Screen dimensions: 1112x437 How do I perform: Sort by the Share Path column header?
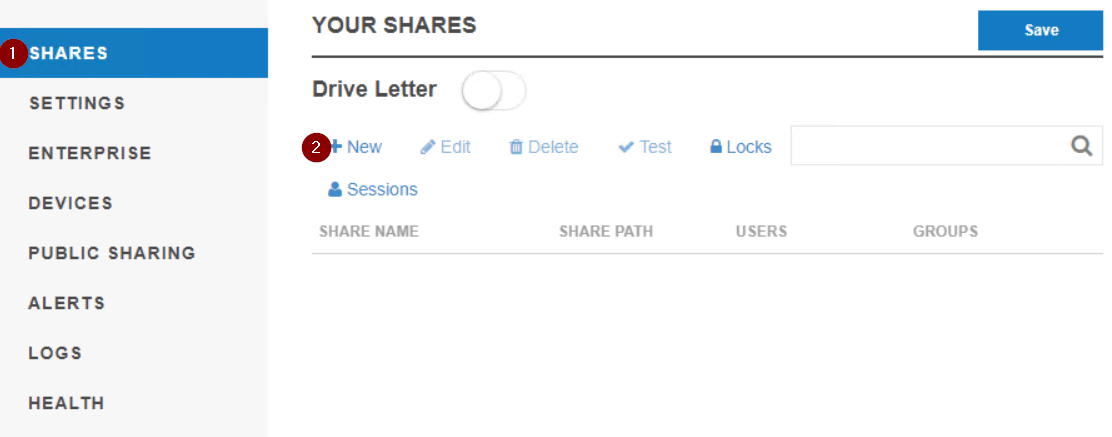click(606, 231)
